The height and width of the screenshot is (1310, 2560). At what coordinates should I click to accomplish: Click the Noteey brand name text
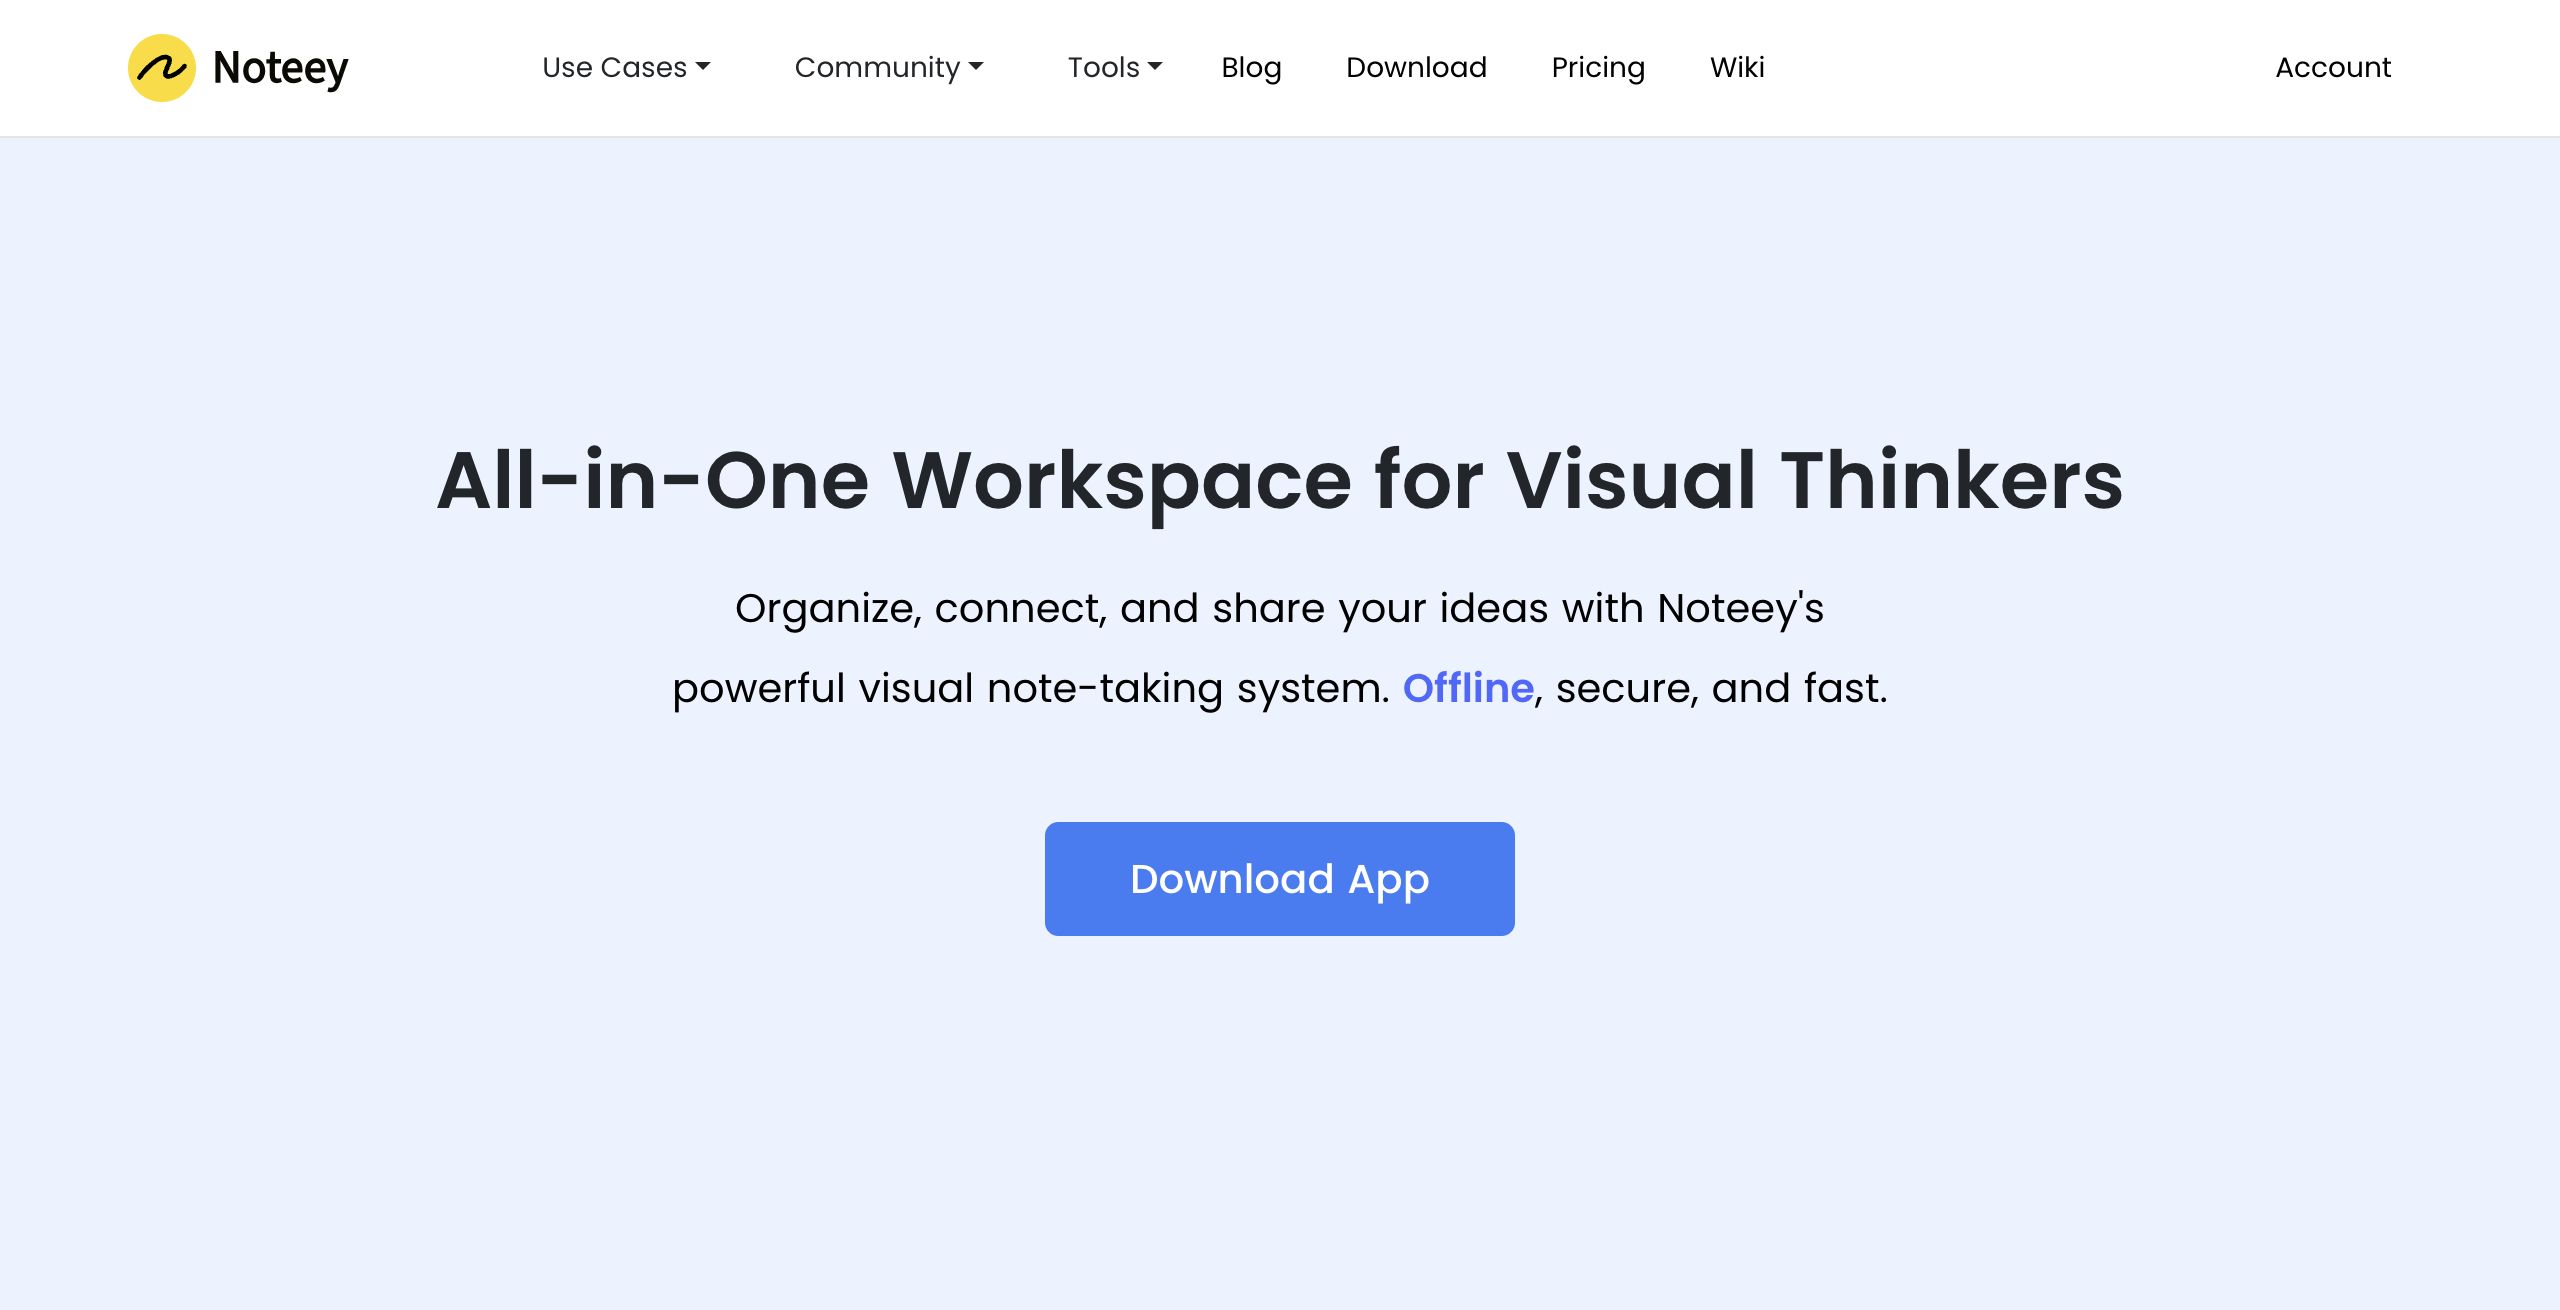pos(280,68)
